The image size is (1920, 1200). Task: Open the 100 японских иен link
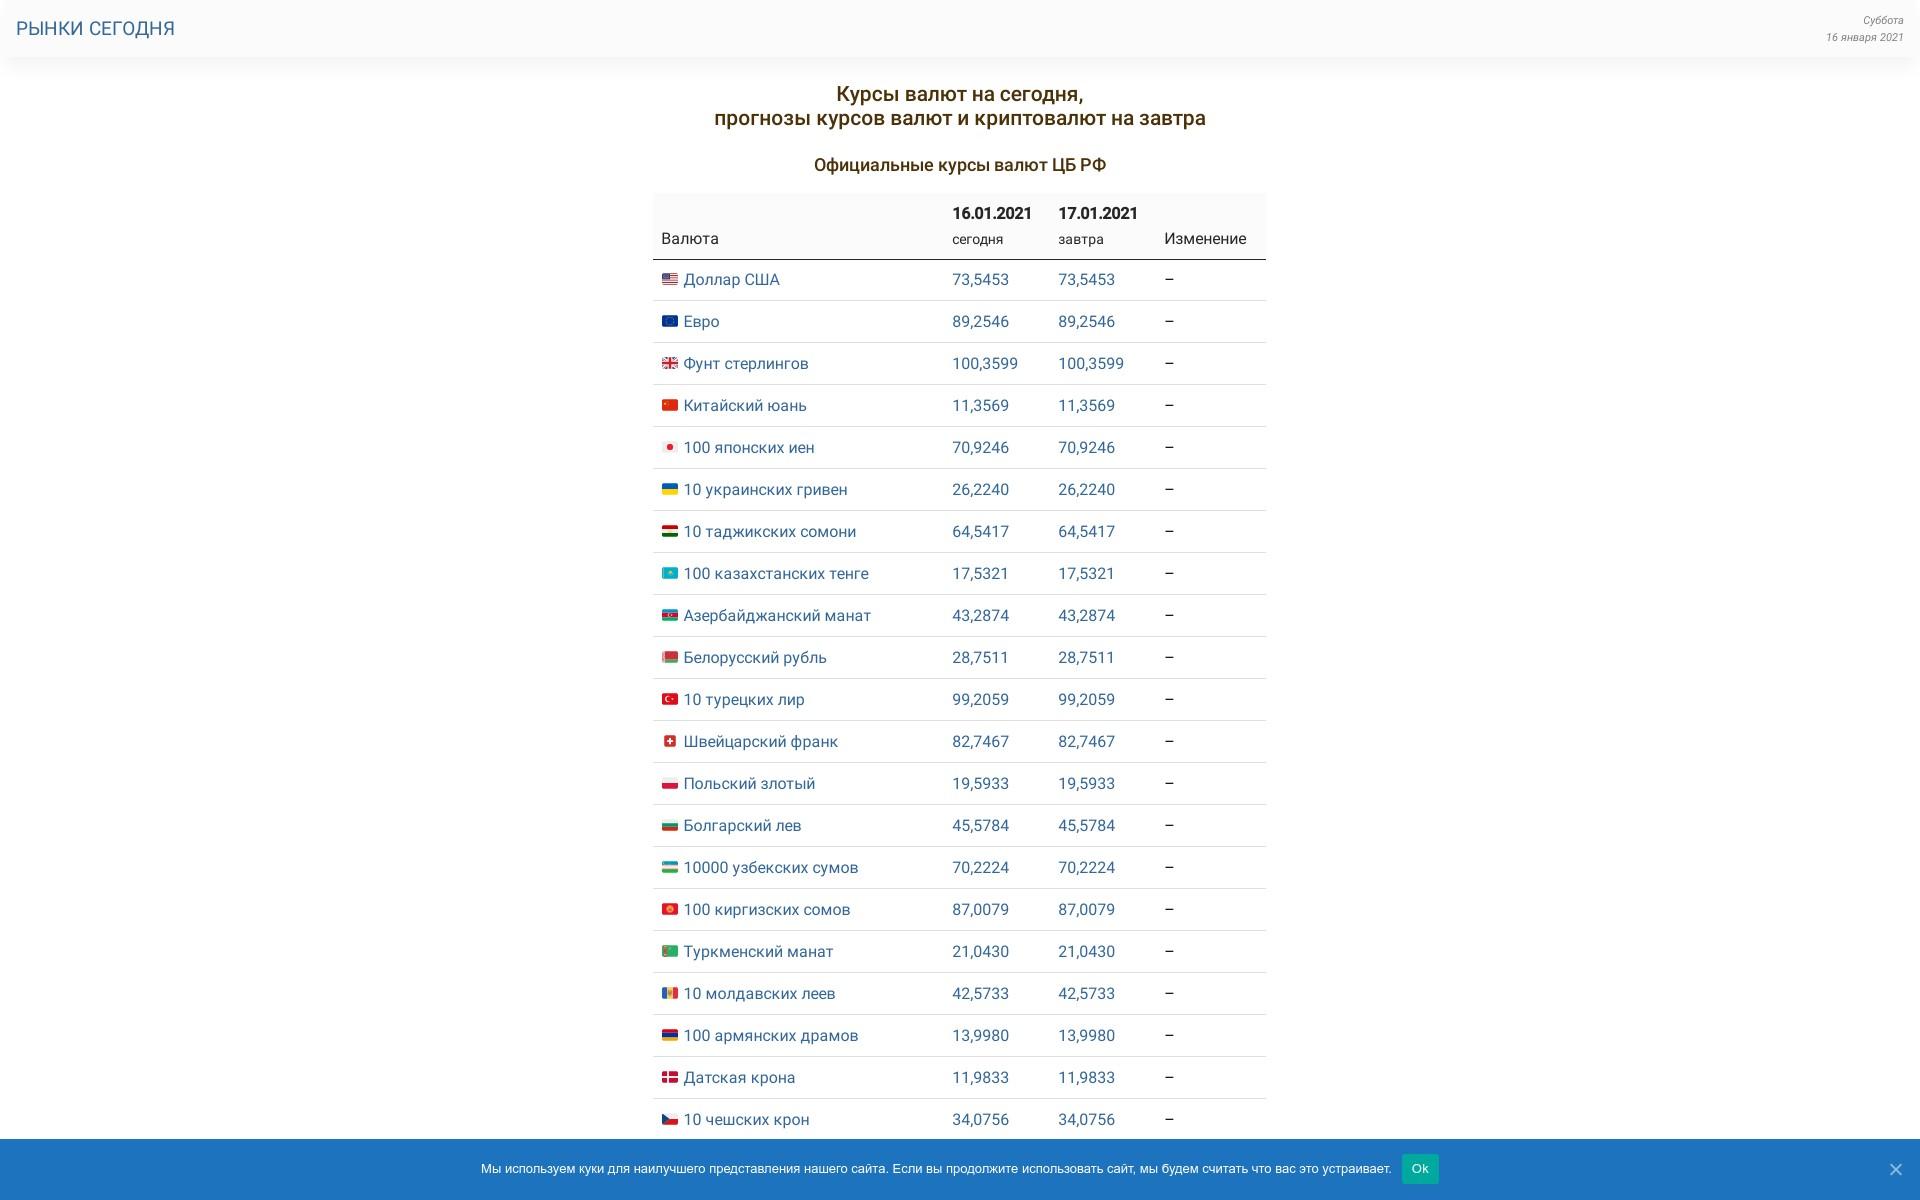point(749,448)
